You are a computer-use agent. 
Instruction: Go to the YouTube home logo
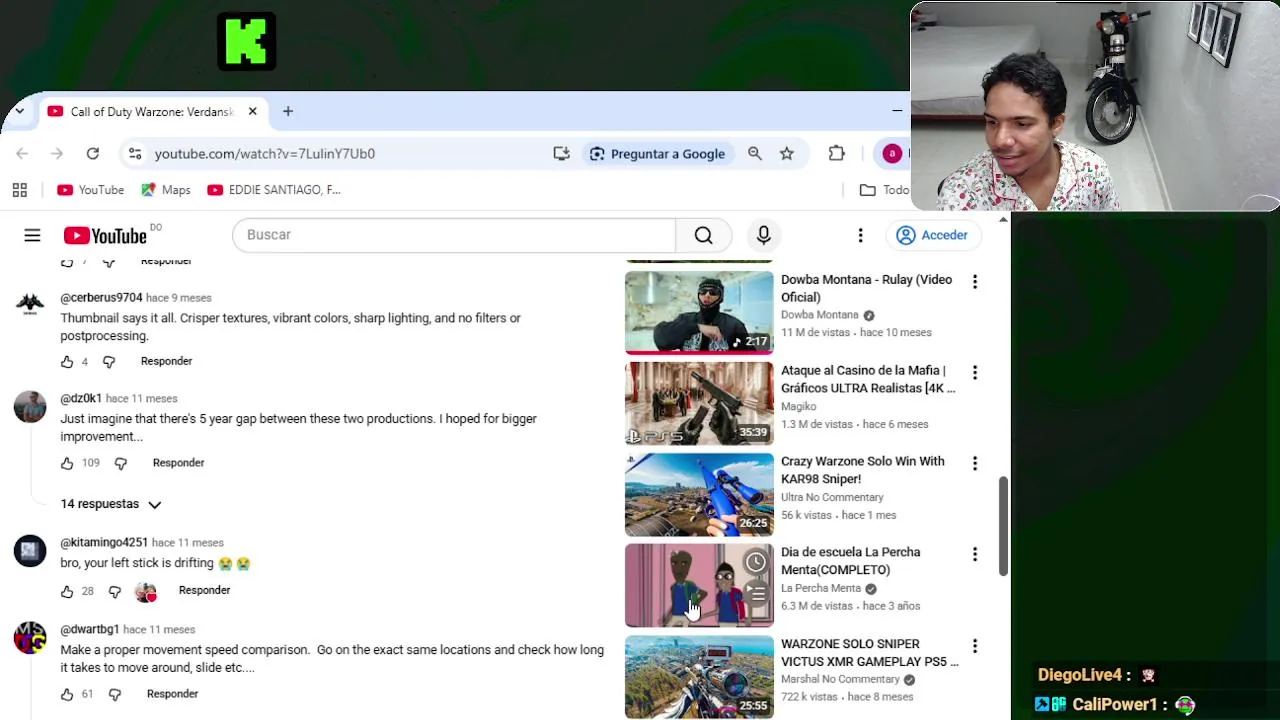click(105, 235)
